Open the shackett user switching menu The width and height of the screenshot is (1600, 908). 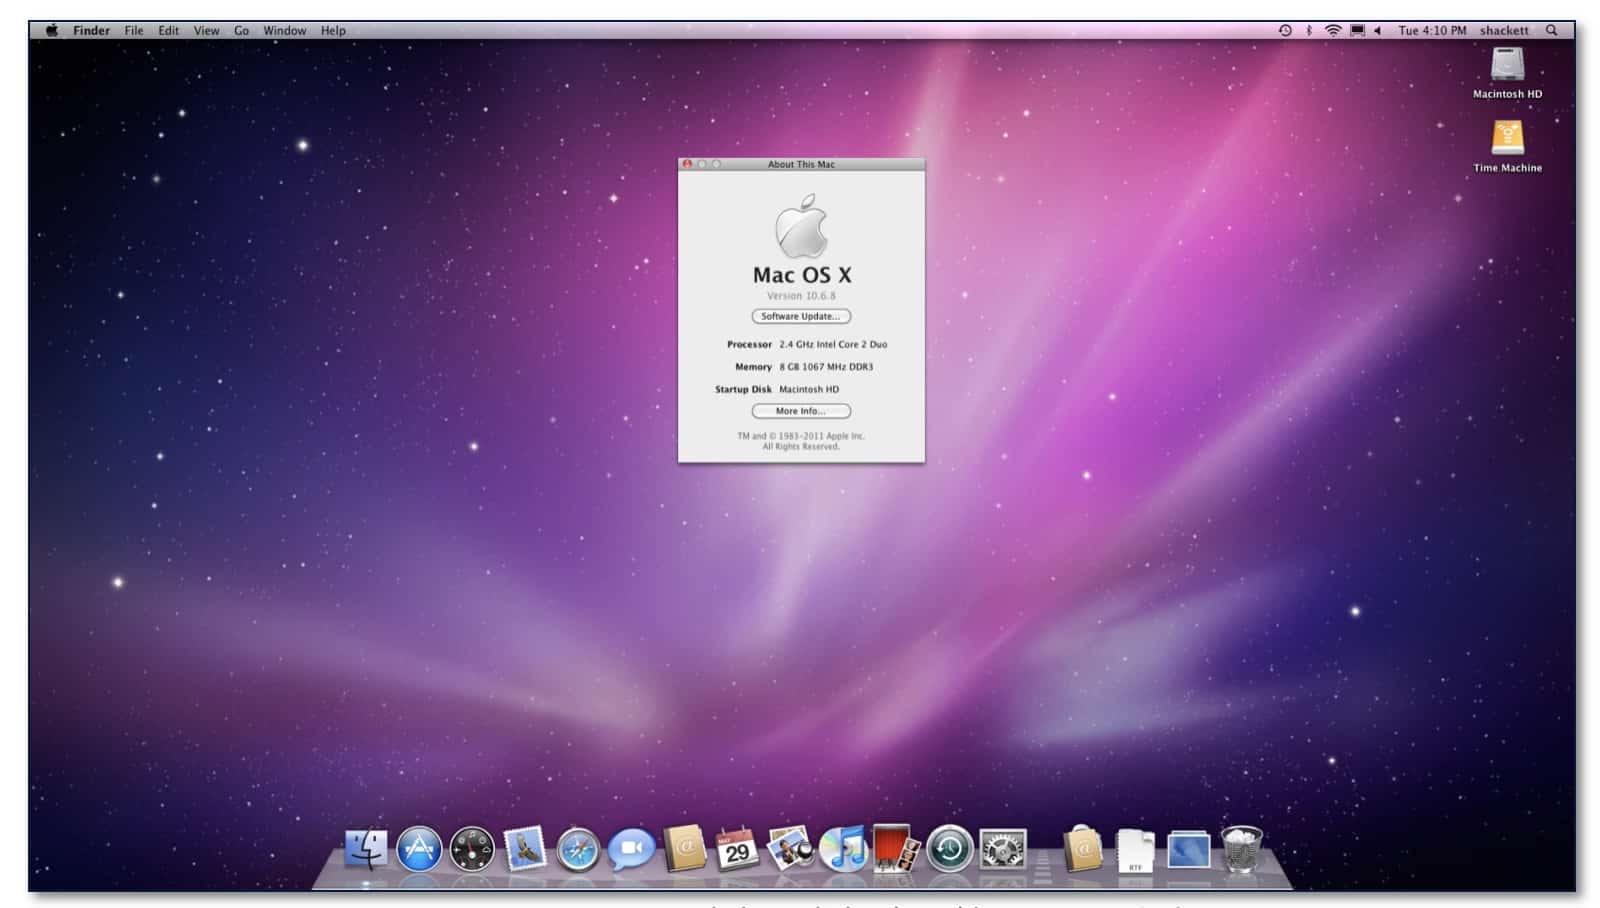pos(1504,30)
